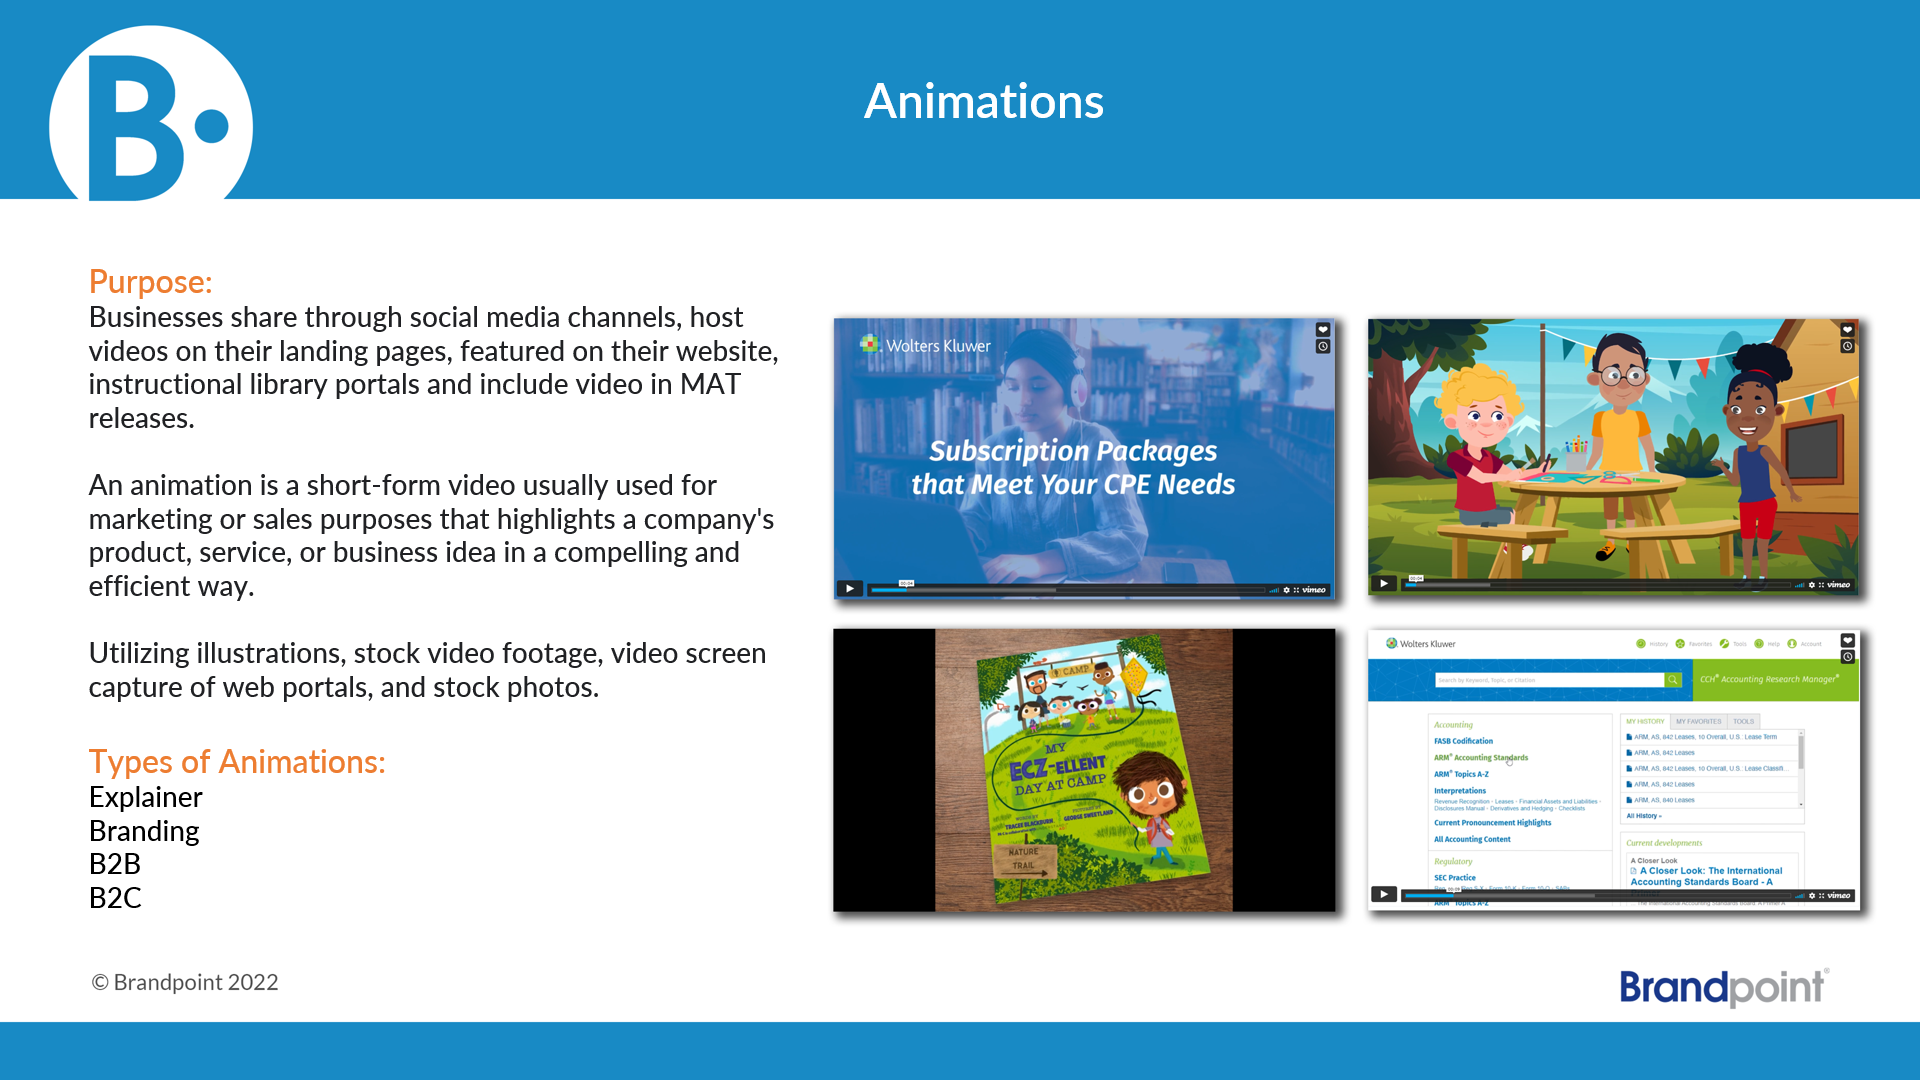The height and width of the screenshot is (1080, 1920).
Task: Enter fullscreen on the kids camp cartoon video
Action: (x=1821, y=585)
